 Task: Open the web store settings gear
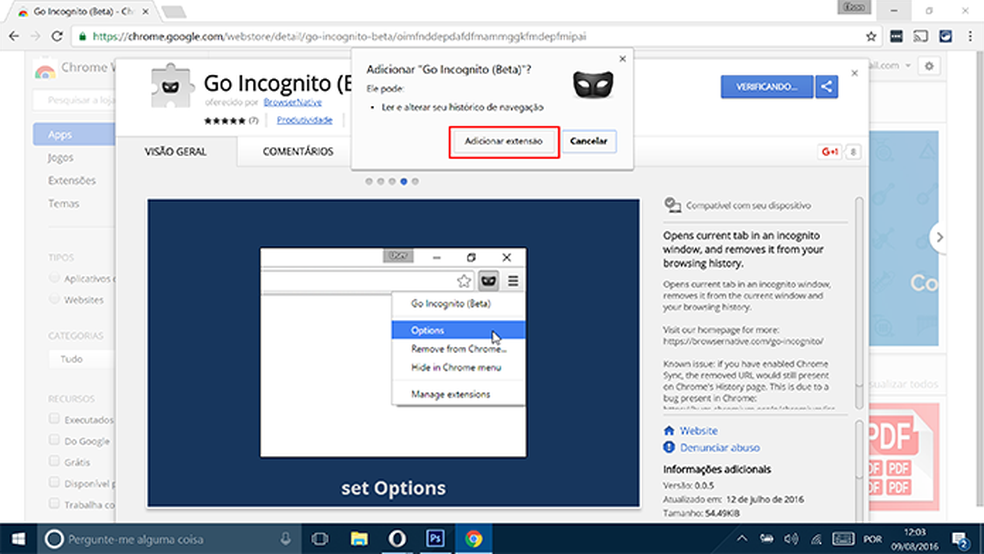(929, 65)
